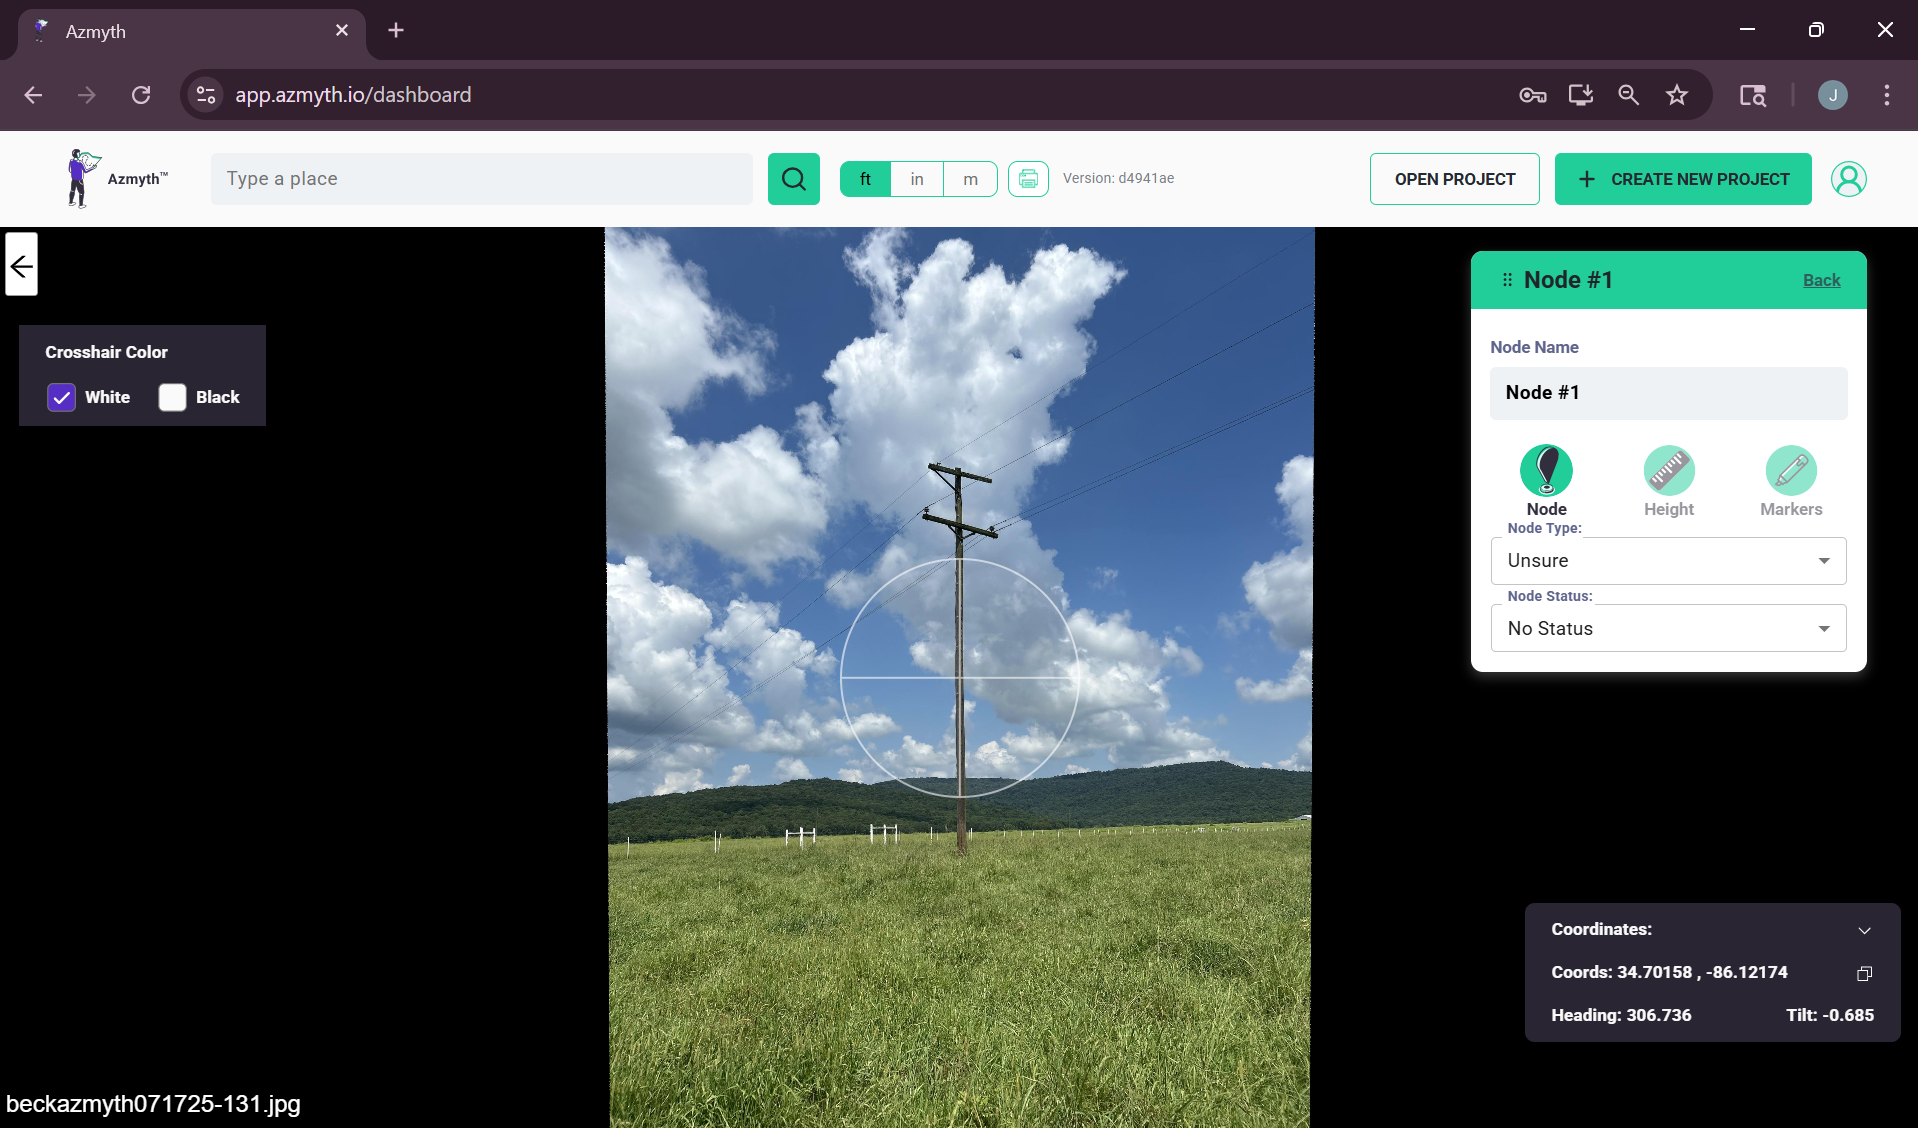
Task: Open a new browser tab
Action: tap(396, 30)
